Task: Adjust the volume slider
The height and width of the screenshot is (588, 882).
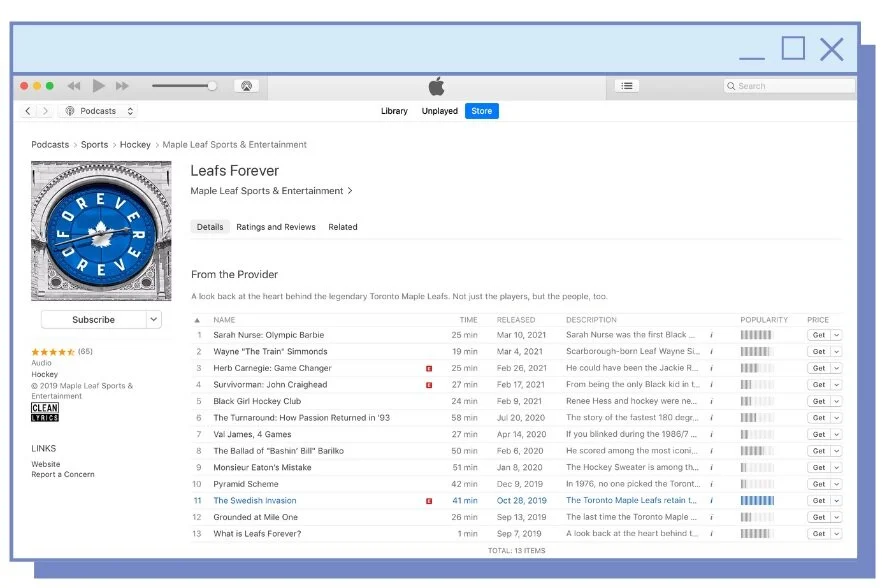Action: pos(184,86)
